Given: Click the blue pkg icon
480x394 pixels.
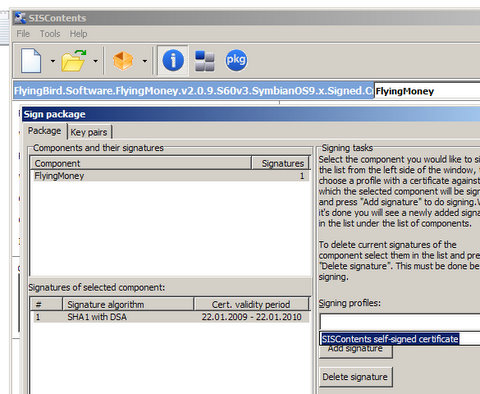Looking at the screenshot, I should point(236,60).
